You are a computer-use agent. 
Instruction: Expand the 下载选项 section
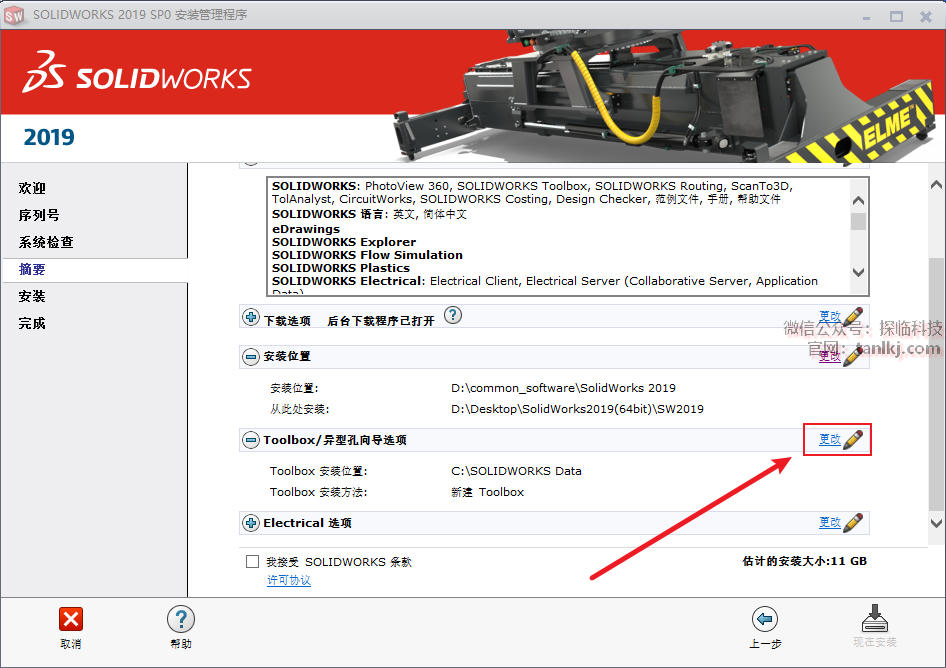(251, 316)
